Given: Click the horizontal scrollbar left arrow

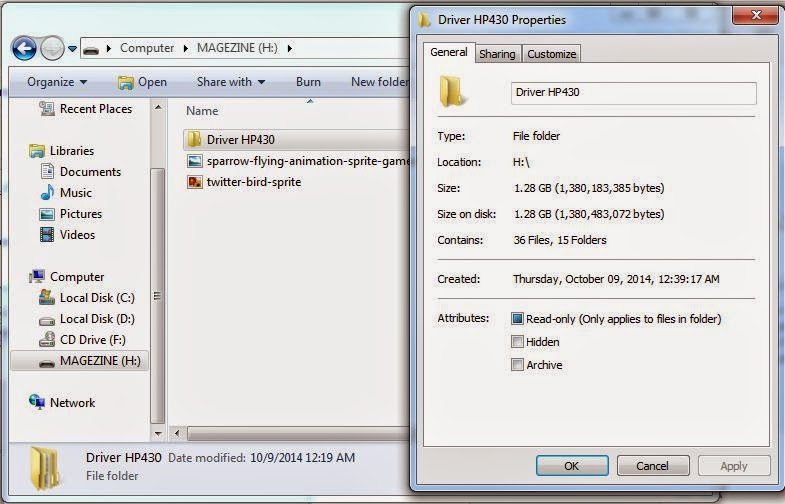Looking at the screenshot, I should [x=176, y=433].
